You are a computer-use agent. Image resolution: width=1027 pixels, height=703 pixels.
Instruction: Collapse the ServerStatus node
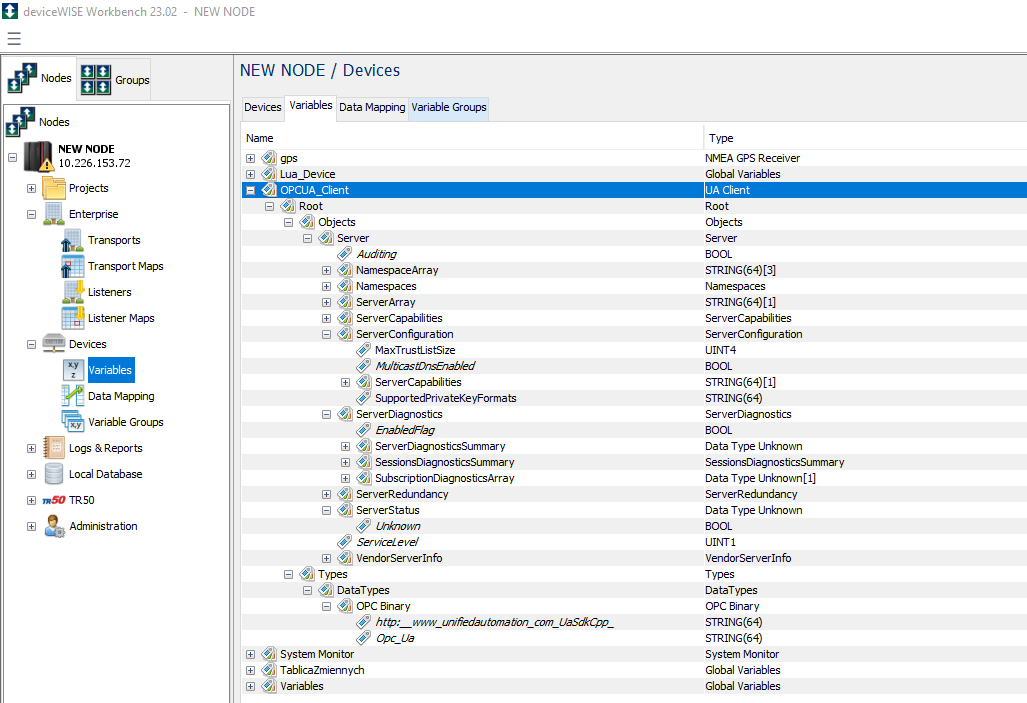(326, 510)
